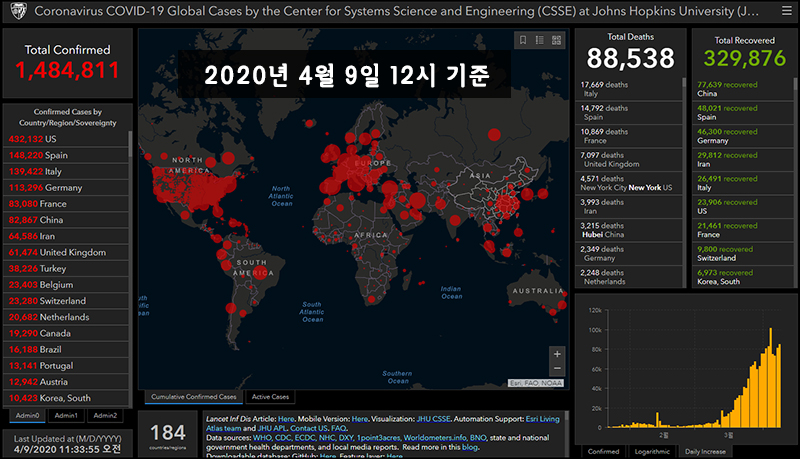
Task: Select the 23,403 Belgium row
Action: tap(66, 285)
